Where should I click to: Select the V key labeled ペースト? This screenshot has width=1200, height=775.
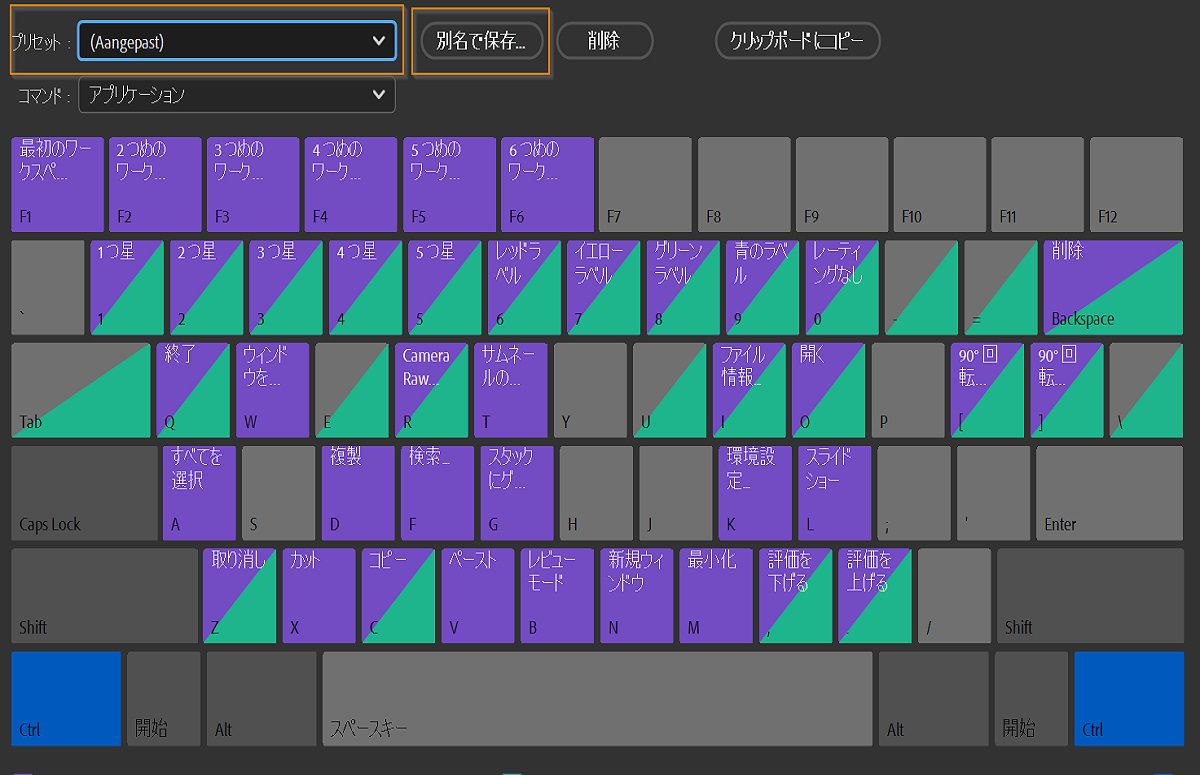[478, 596]
